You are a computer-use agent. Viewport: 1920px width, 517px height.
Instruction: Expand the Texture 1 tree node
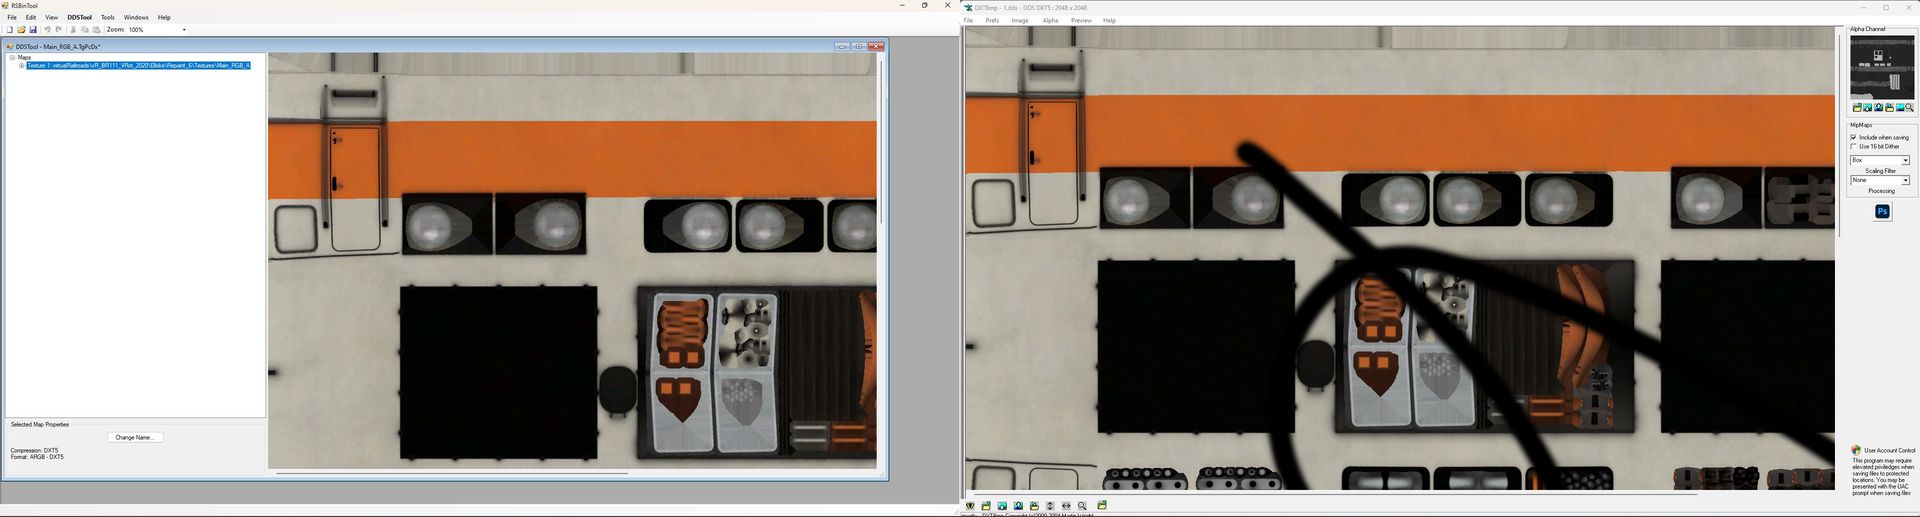point(21,65)
